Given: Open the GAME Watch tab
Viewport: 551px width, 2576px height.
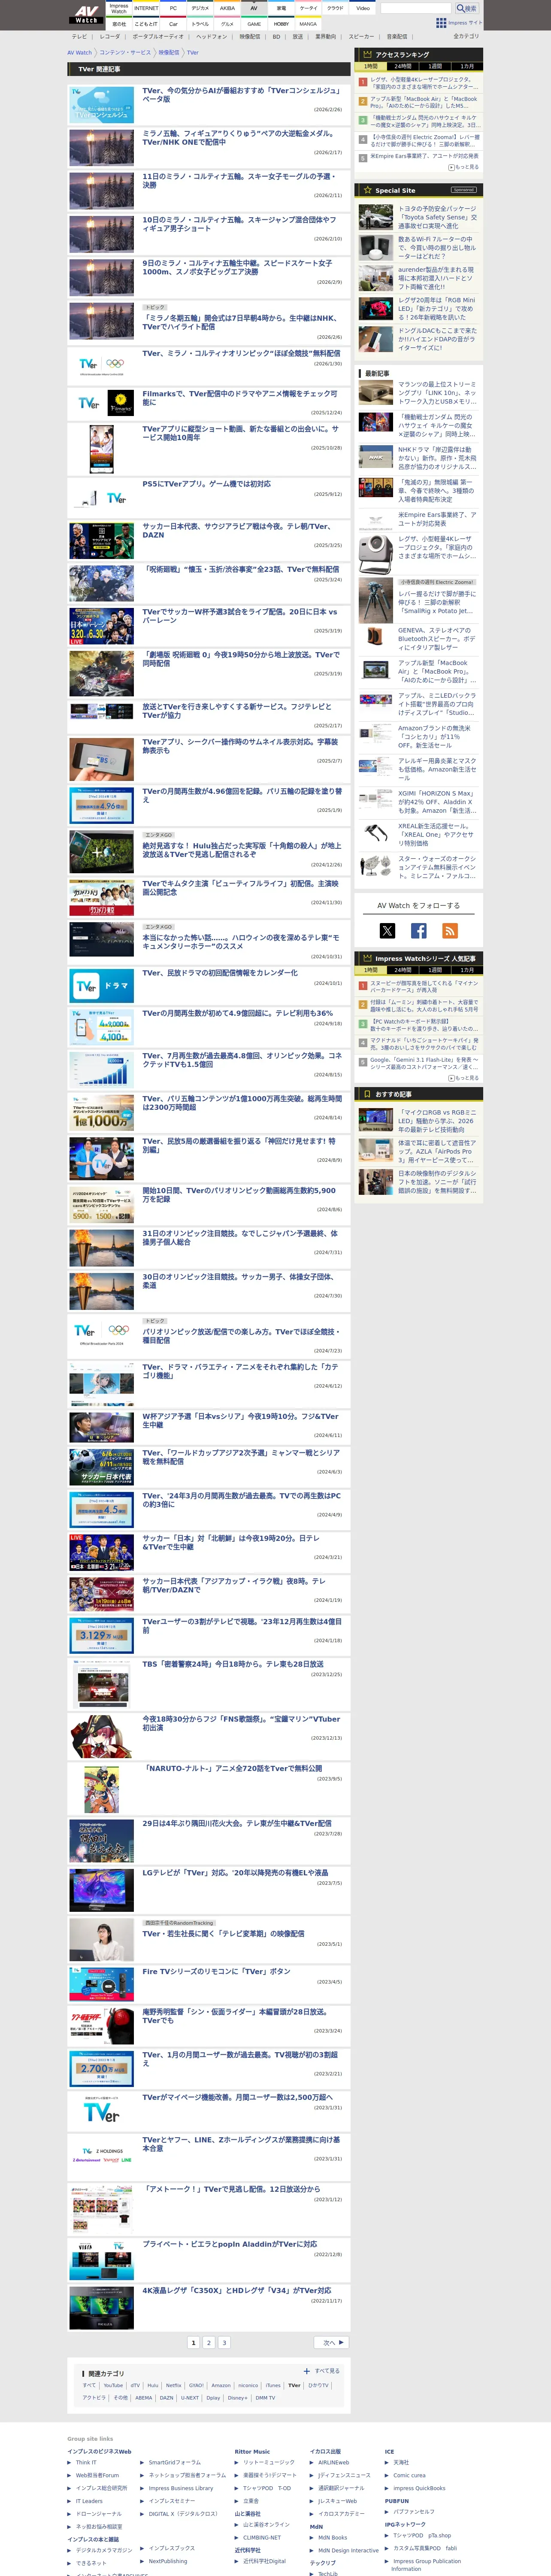Looking at the screenshot, I should [x=254, y=24].
